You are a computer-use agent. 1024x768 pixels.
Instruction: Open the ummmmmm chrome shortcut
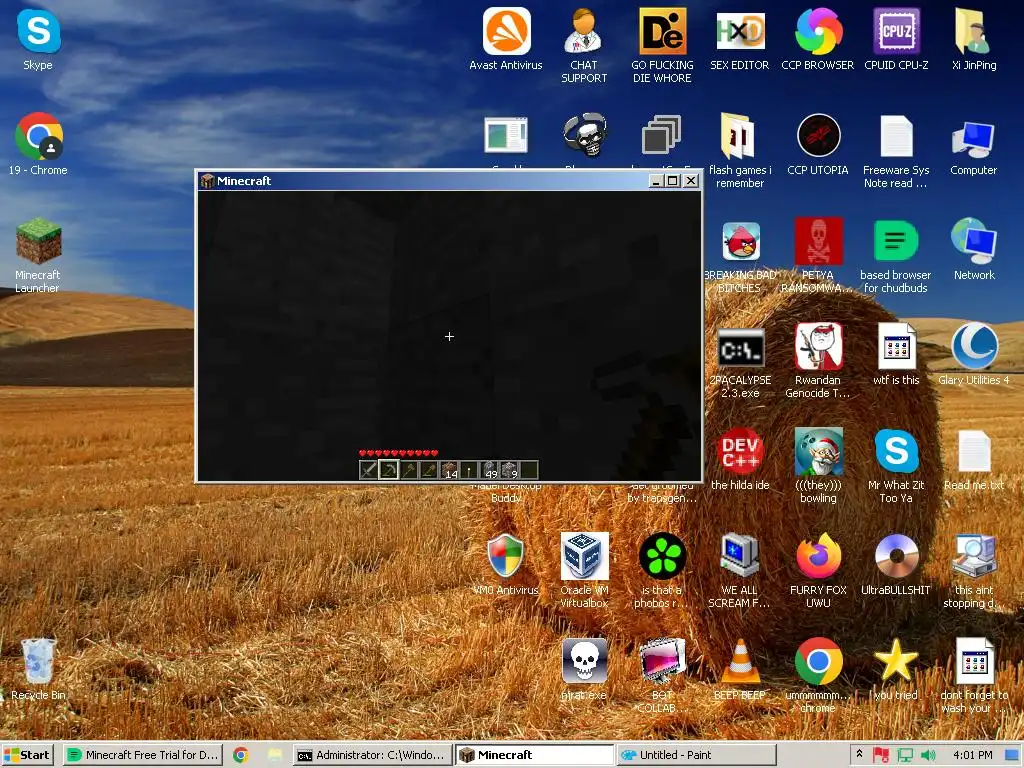tap(818, 675)
